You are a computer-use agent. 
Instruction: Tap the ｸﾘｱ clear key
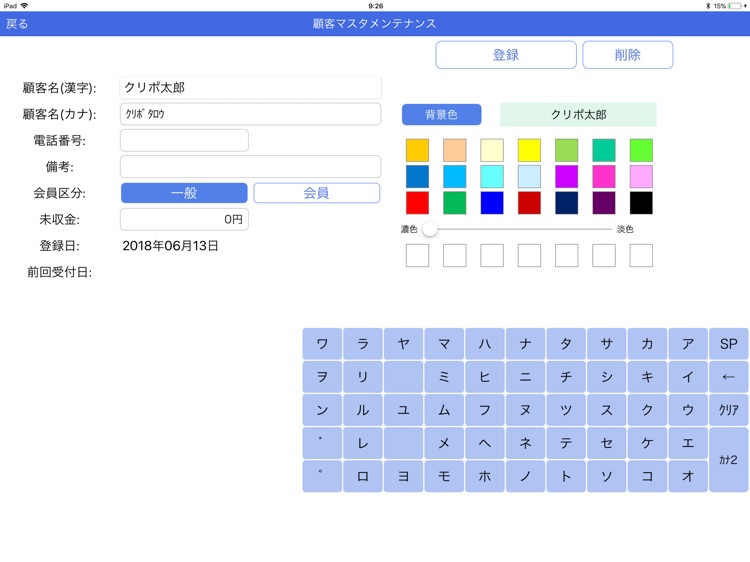click(728, 410)
